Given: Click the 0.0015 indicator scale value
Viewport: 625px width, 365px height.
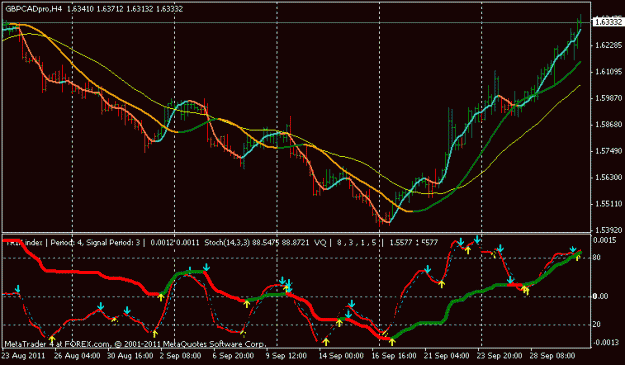Looking at the screenshot, I should coord(604,241).
